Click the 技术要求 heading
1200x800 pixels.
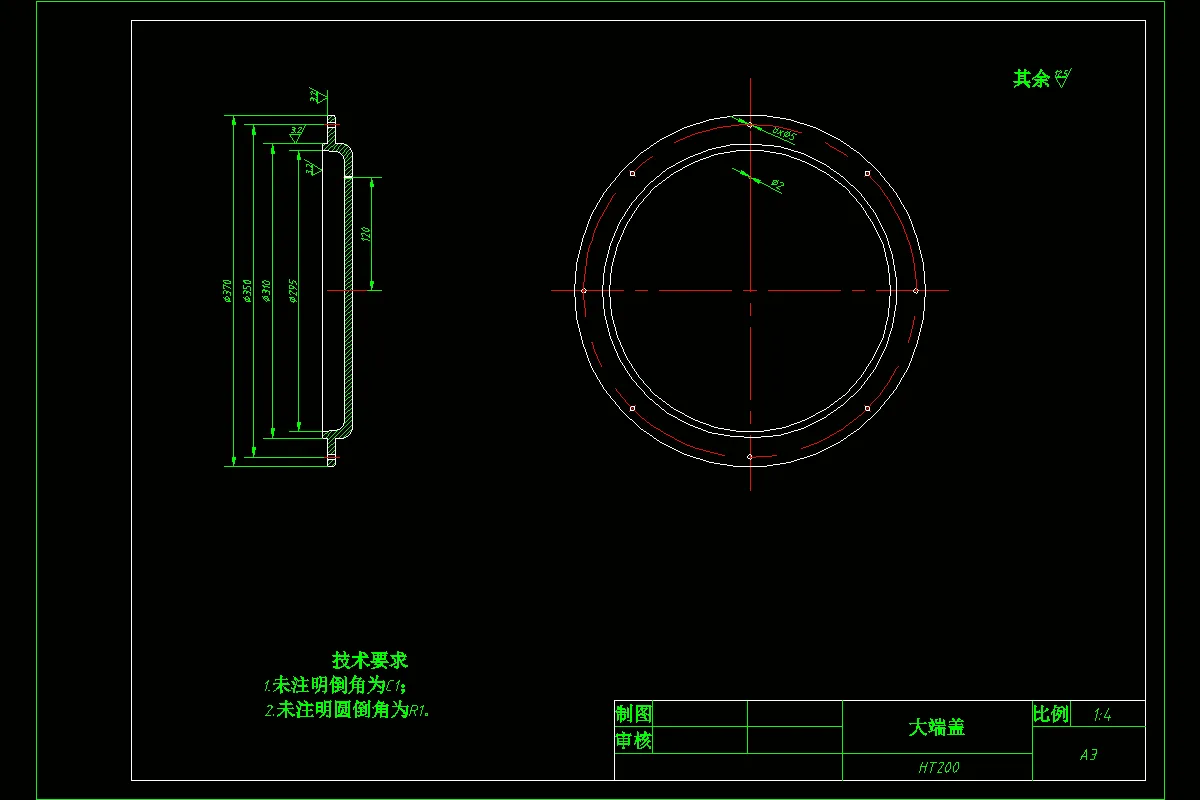click(370, 660)
